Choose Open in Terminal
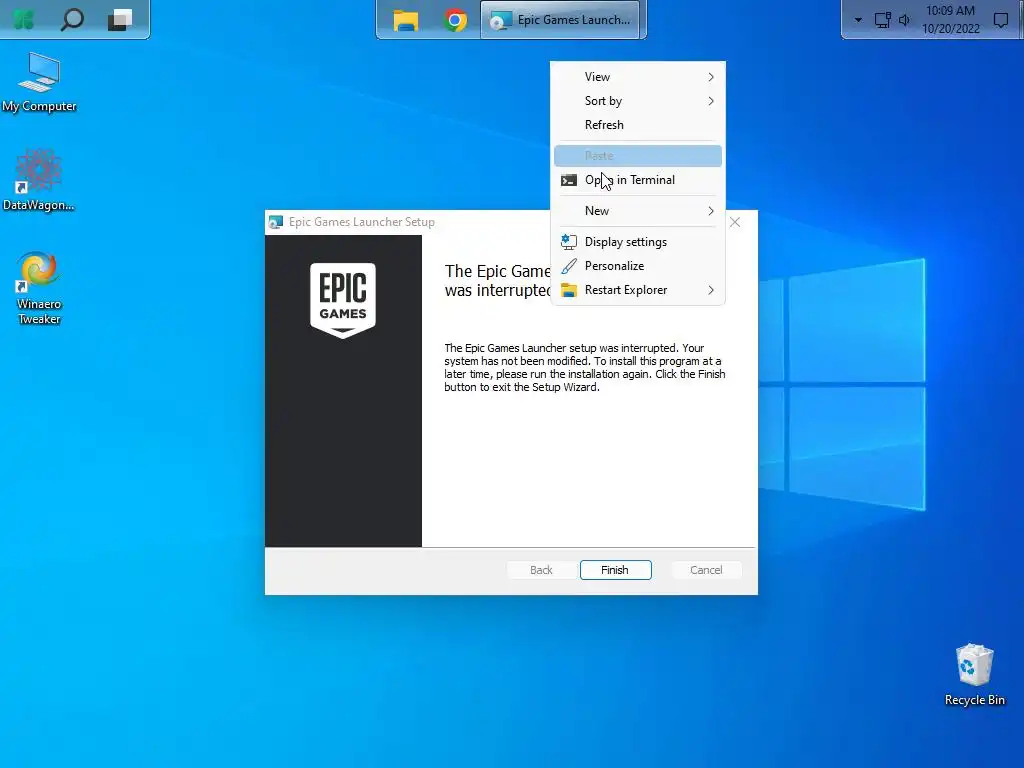The image size is (1024, 768). [638, 180]
